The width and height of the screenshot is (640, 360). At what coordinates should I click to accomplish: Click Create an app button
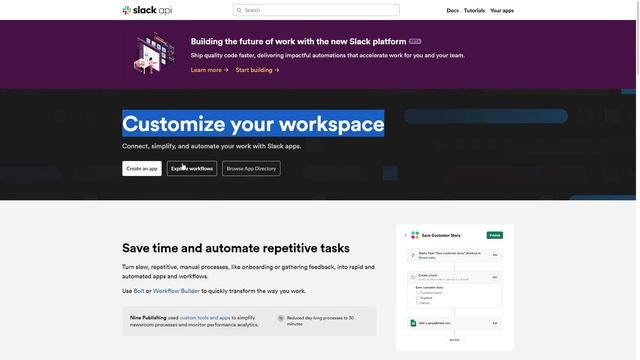pos(142,169)
